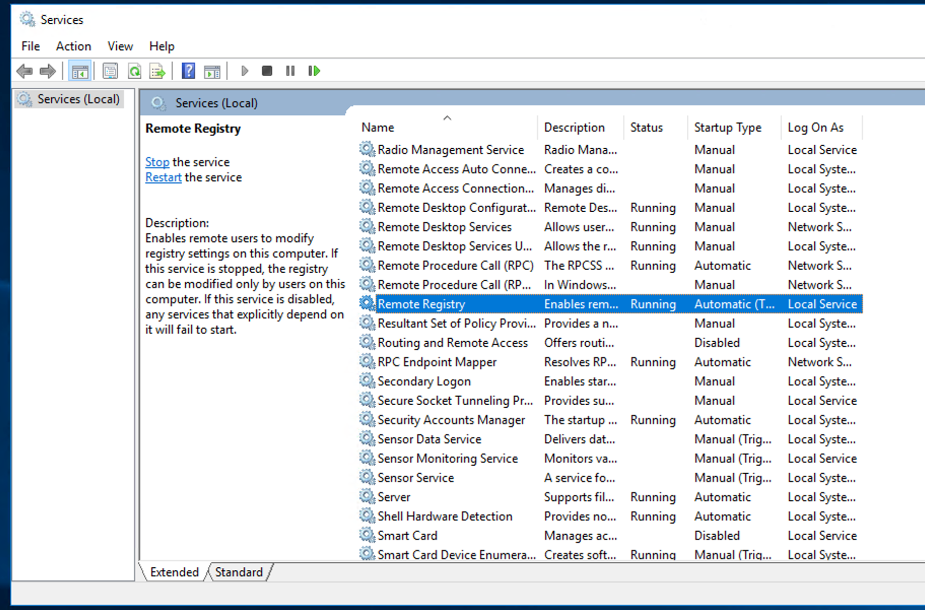Image resolution: width=925 pixels, height=610 pixels.
Task: Select Remote Access Connection Manager service row
Action: point(610,188)
